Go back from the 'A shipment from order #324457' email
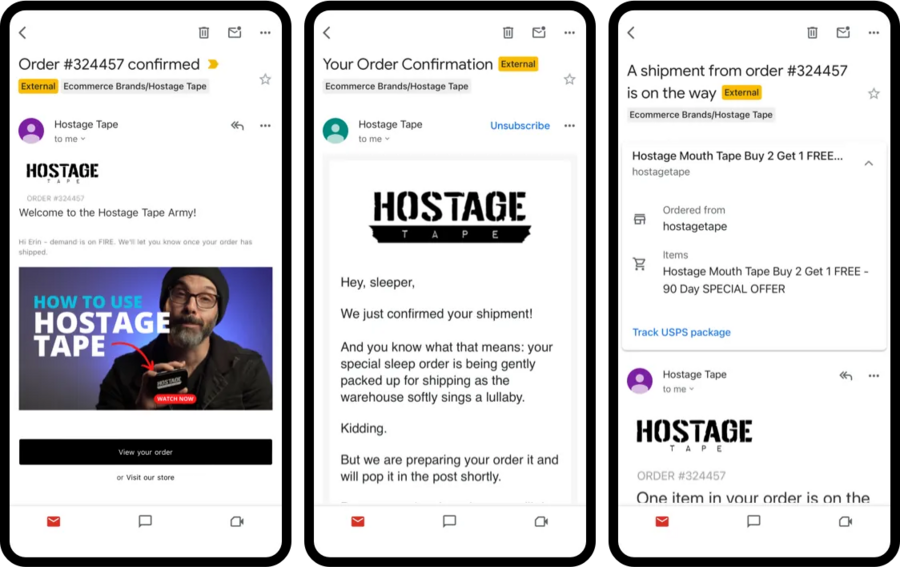Viewport: 900px width, 567px height. pos(631,33)
